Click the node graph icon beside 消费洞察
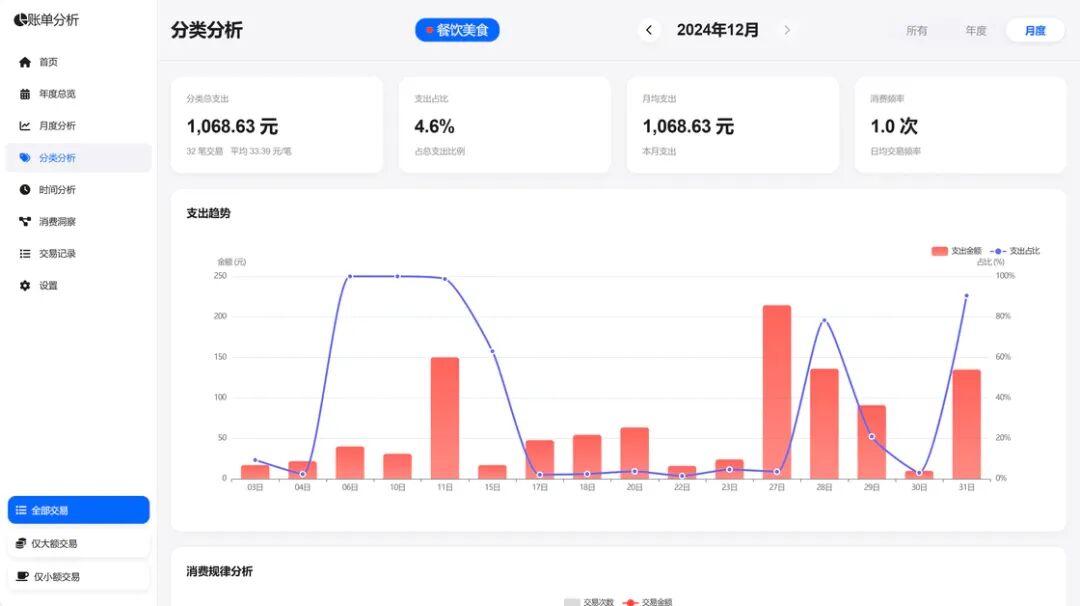Viewport: 1080px width, 606px height. pos(25,221)
